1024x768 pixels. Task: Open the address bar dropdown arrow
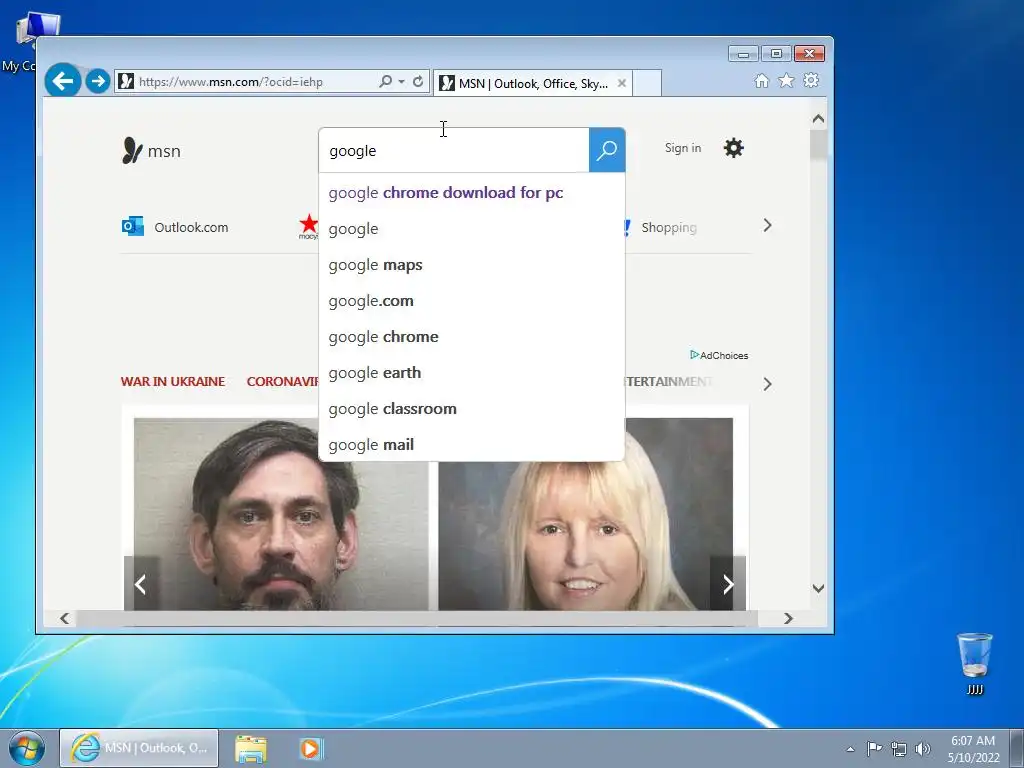point(402,82)
